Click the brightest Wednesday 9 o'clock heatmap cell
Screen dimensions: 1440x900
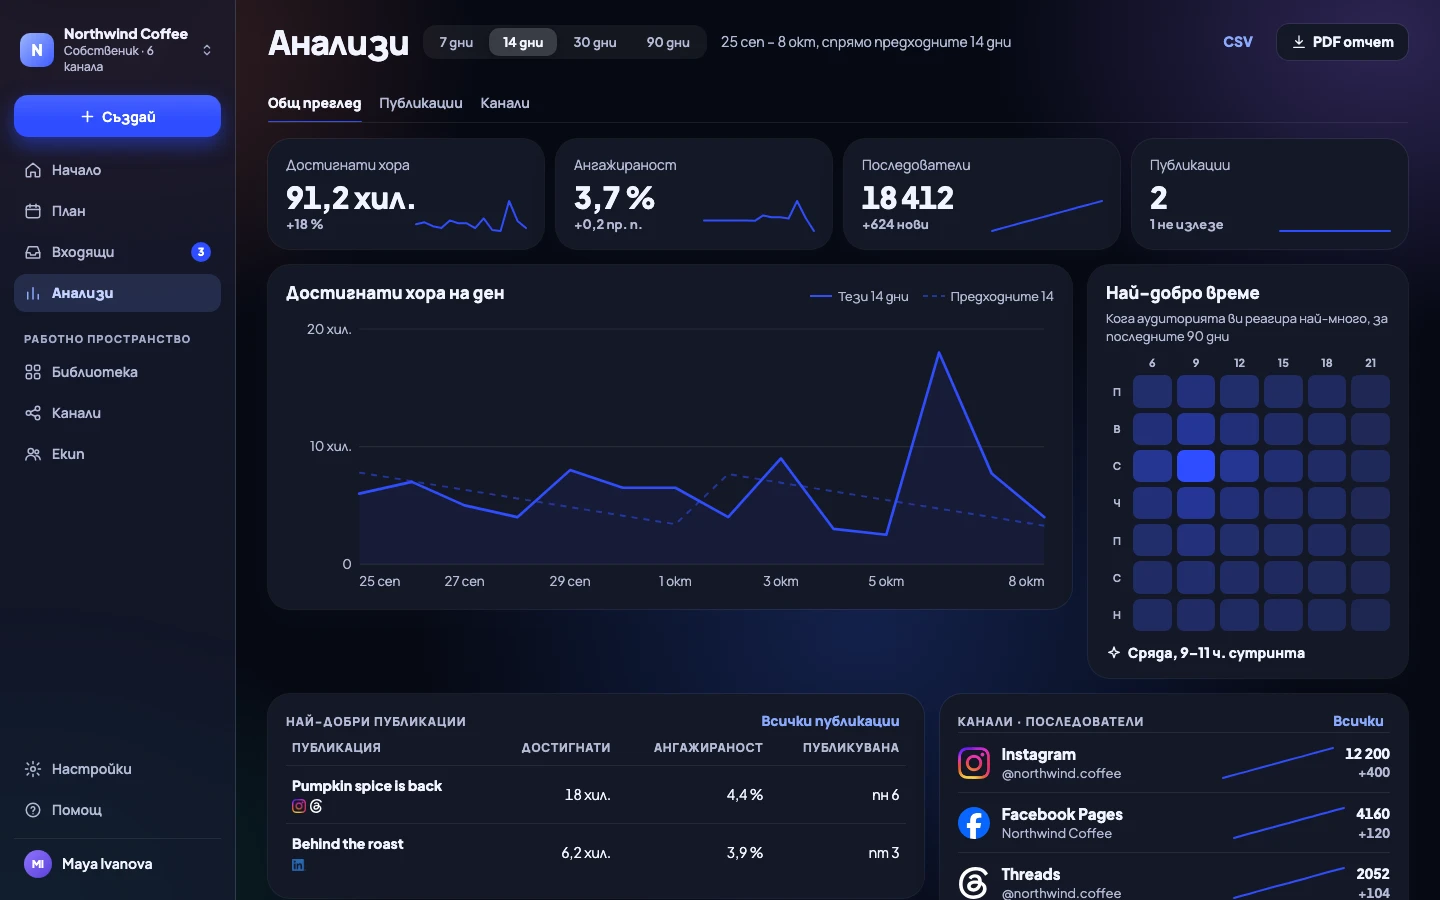[1196, 466]
